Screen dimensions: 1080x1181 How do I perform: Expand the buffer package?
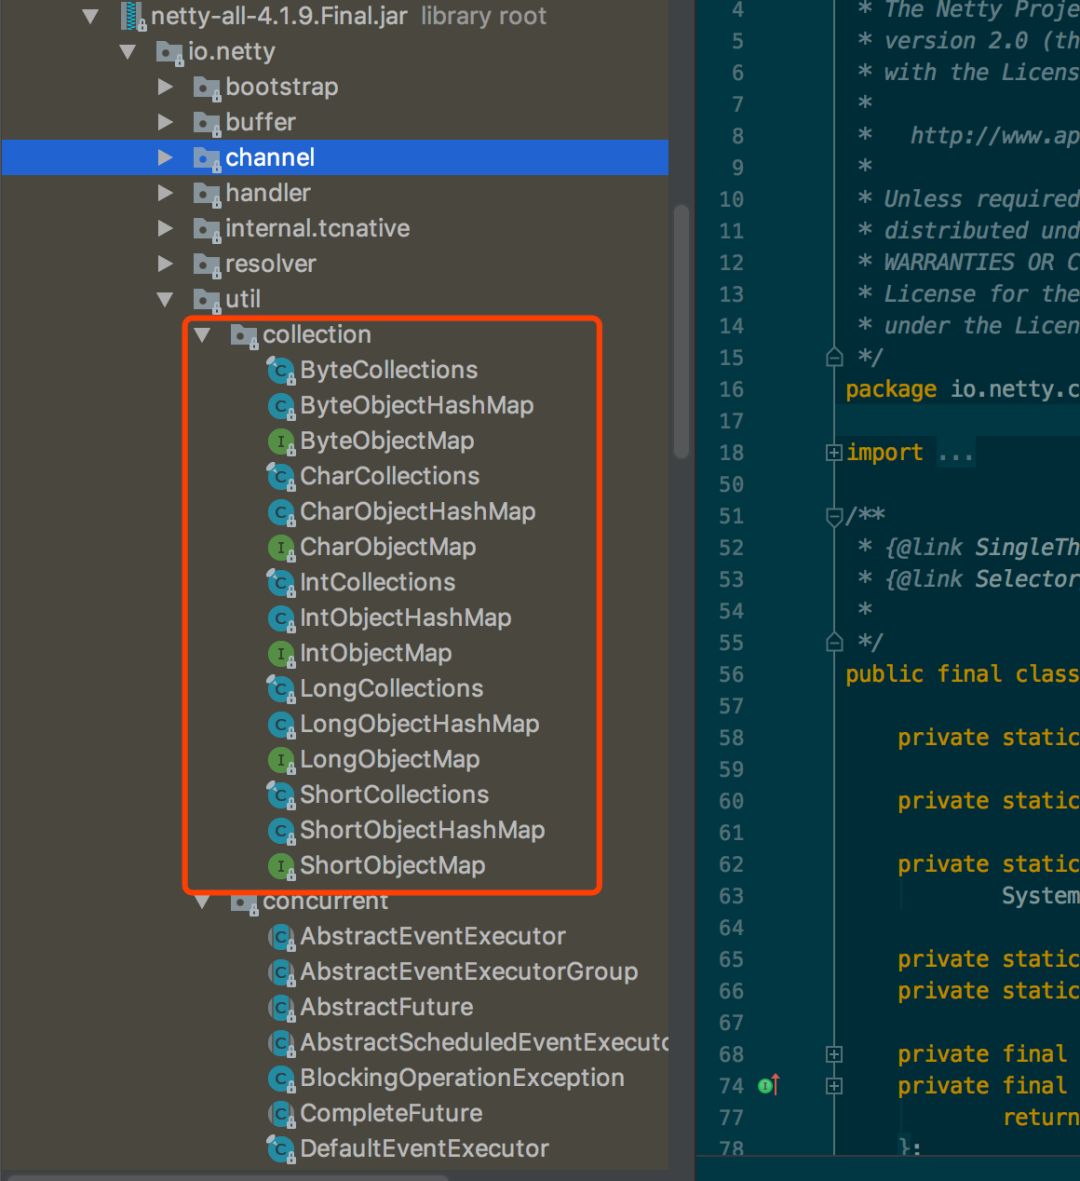pyautogui.click(x=165, y=122)
